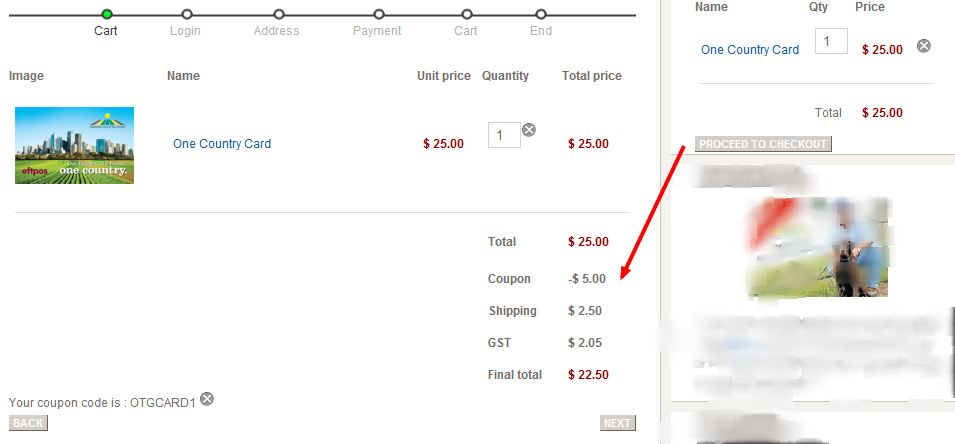Click the blurred sidebar promotional image
This screenshot has width=955, height=444.
817,247
